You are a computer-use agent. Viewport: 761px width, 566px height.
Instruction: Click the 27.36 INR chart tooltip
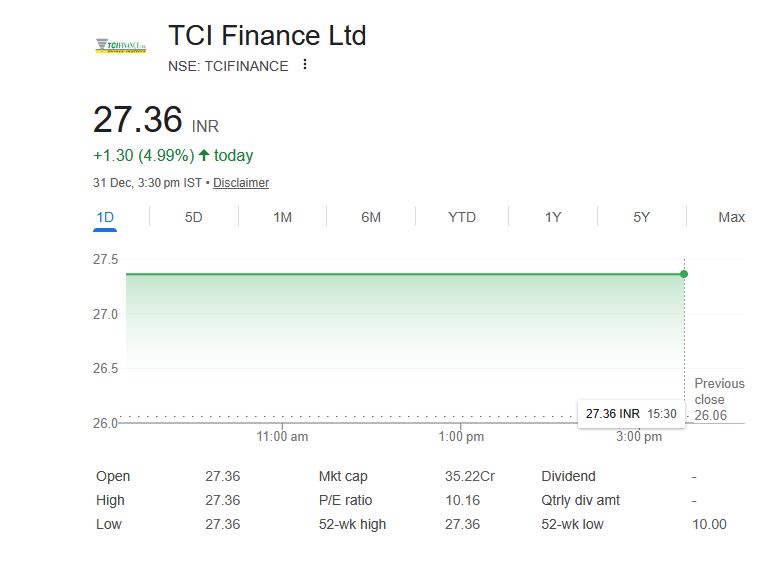click(x=631, y=413)
